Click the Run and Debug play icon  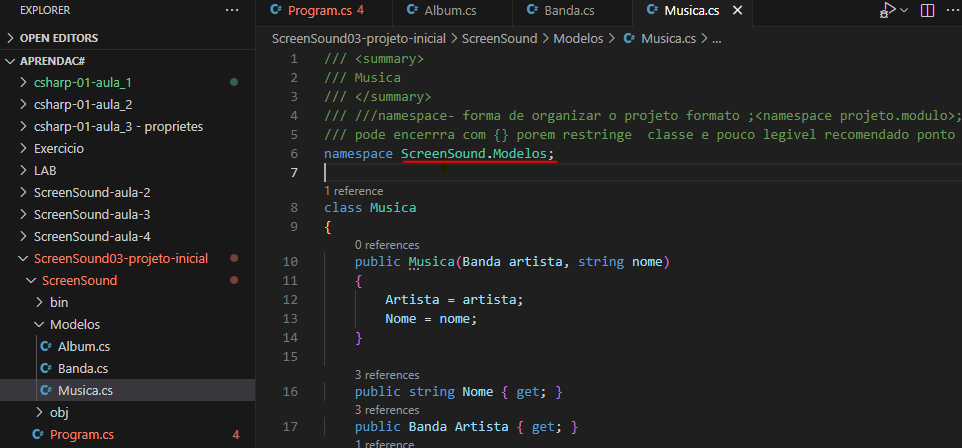886,10
